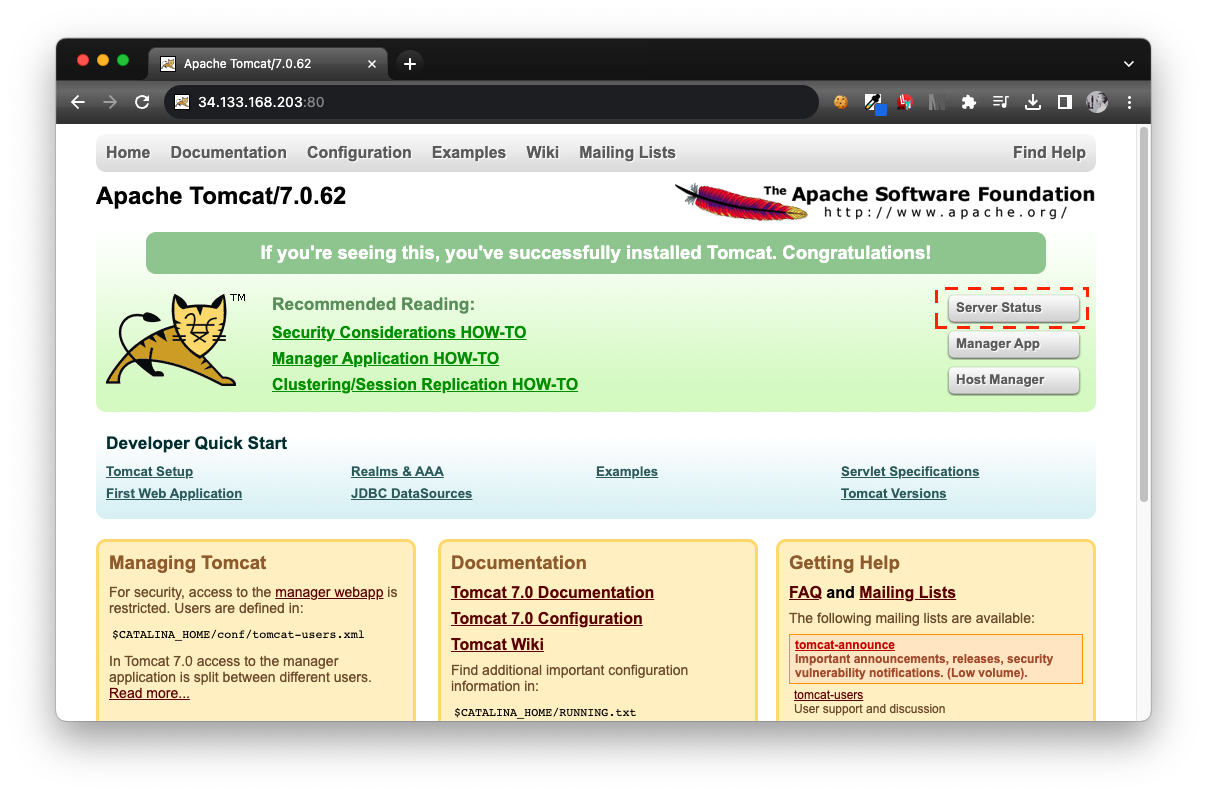Click the Apache Tomcat/7.0.62 page heading
This screenshot has width=1207, height=795.
pyautogui.click(x=221, y=197)
